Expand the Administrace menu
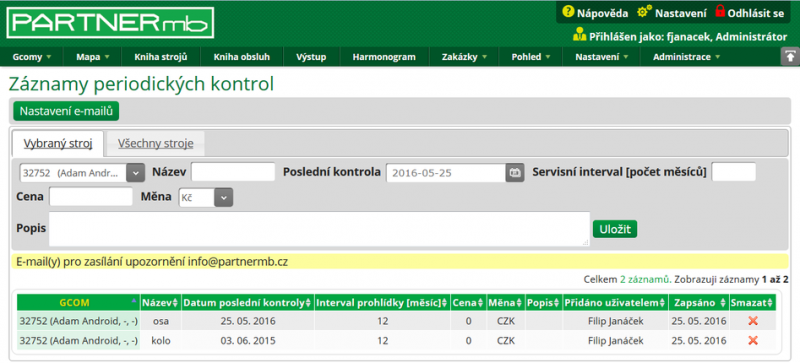Viewport: 800px width, 363px height. click(x=686, y=57)
